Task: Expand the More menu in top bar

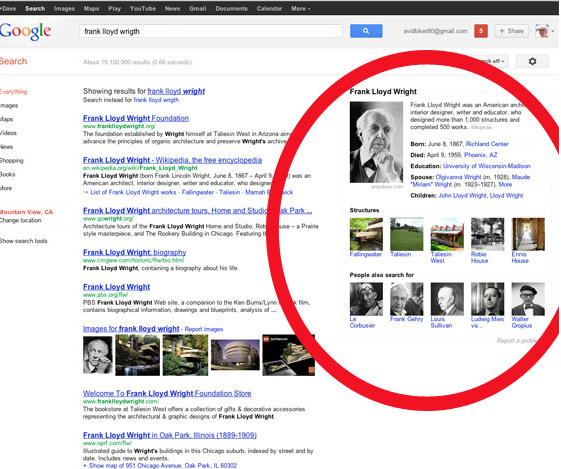Action: coord(301,9)
